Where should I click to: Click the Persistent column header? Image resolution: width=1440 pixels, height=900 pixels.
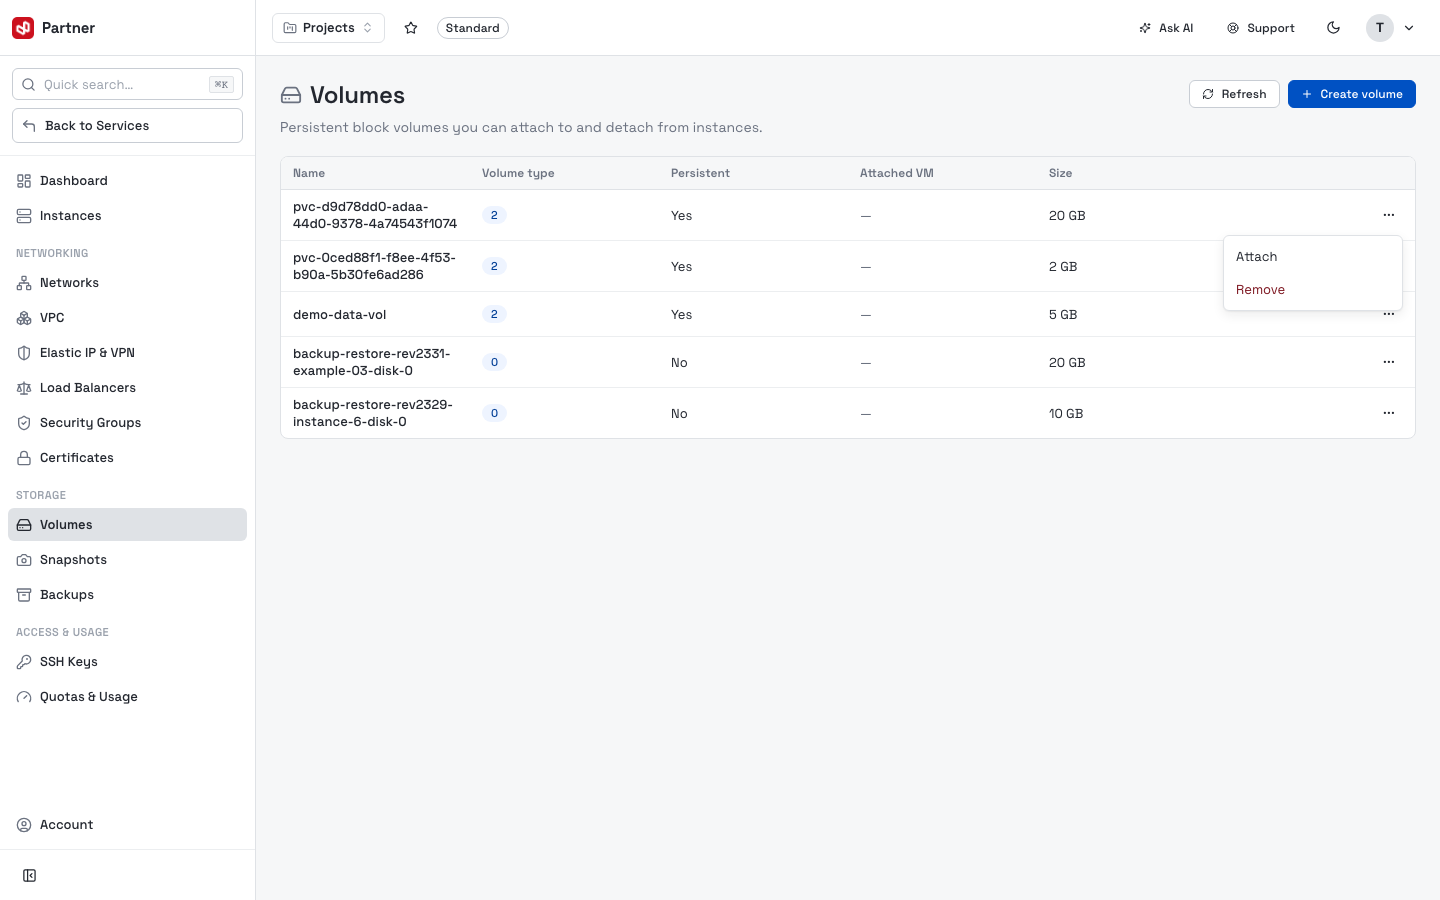click(x=700, y=173)
